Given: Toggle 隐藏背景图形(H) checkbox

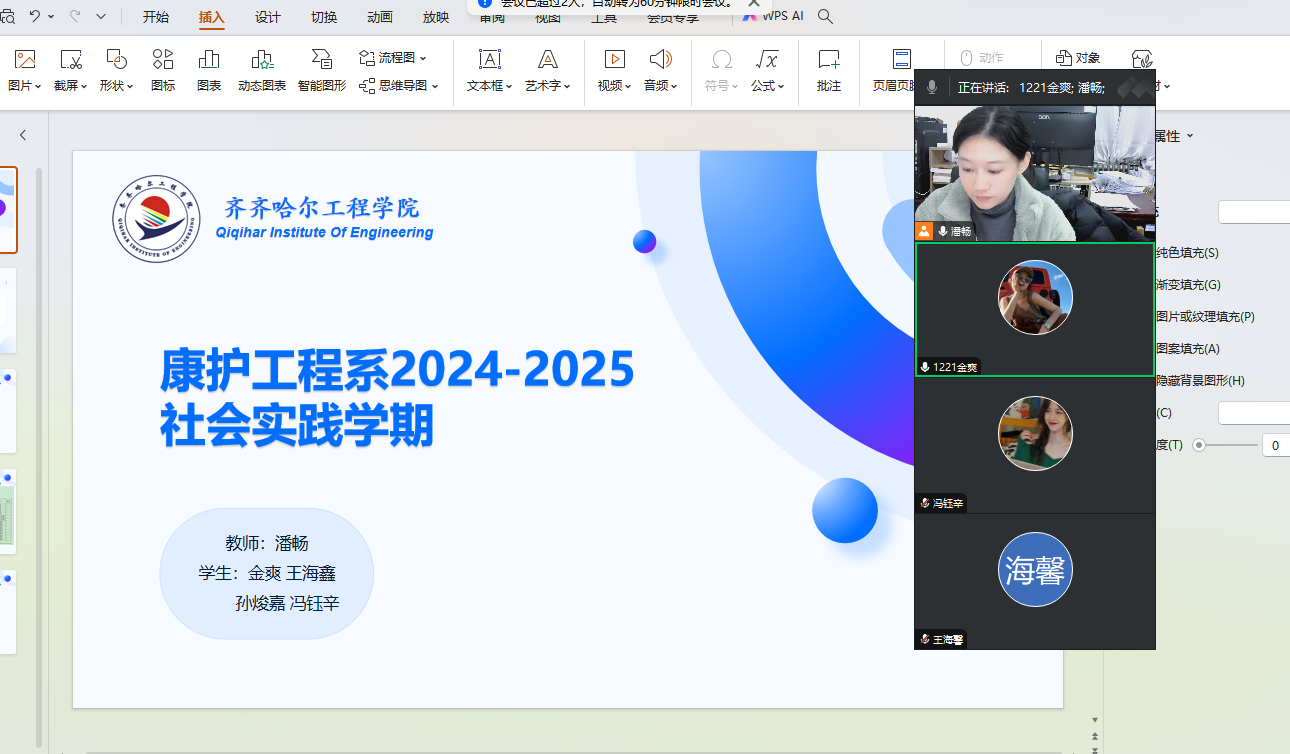Looking at the screenshot, I should coord(1200,381).
